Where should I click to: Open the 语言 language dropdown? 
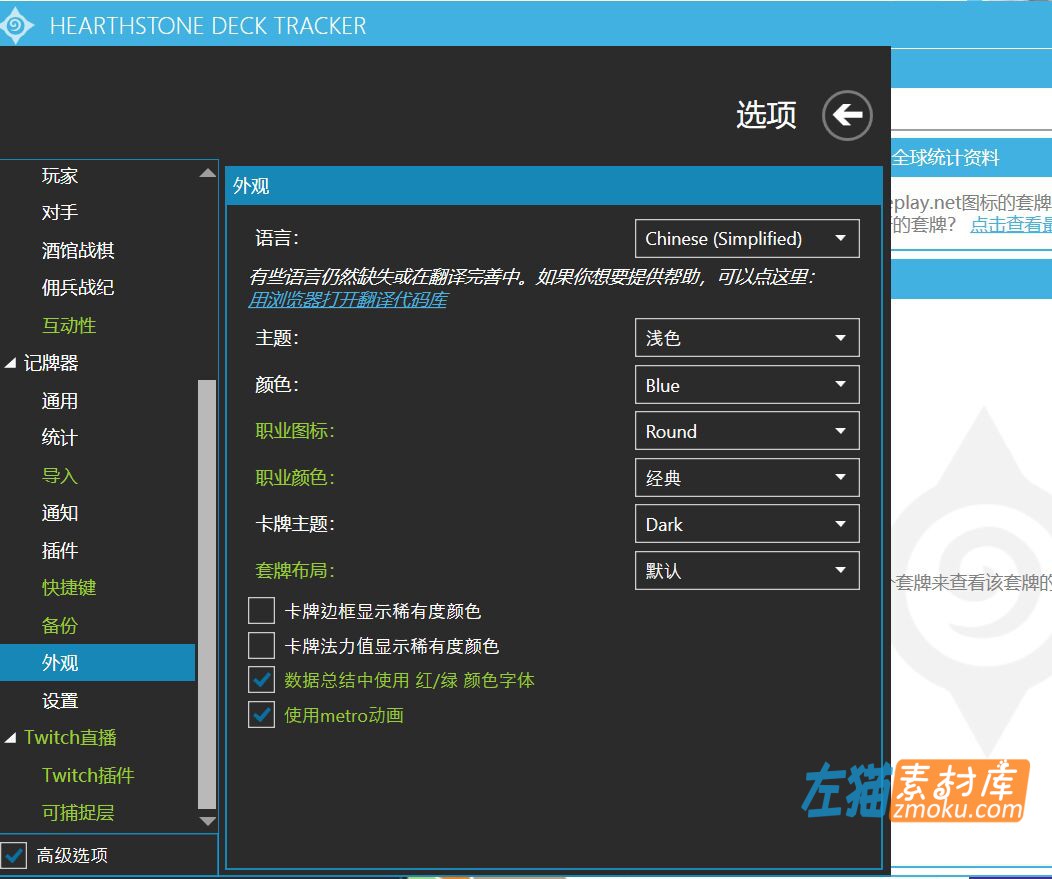tap(747, 238)
